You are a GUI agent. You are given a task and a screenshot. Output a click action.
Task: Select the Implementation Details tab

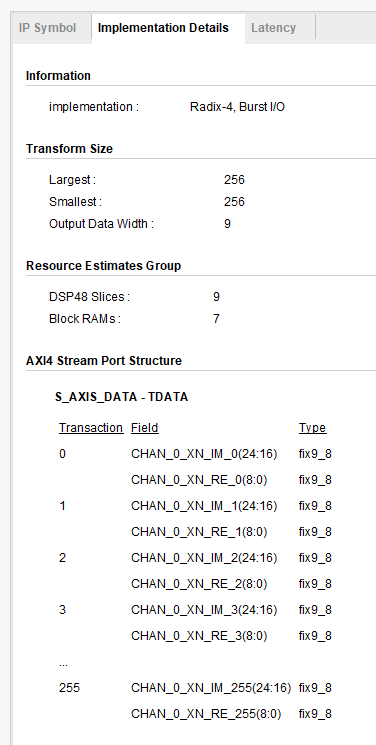(163, 28)
